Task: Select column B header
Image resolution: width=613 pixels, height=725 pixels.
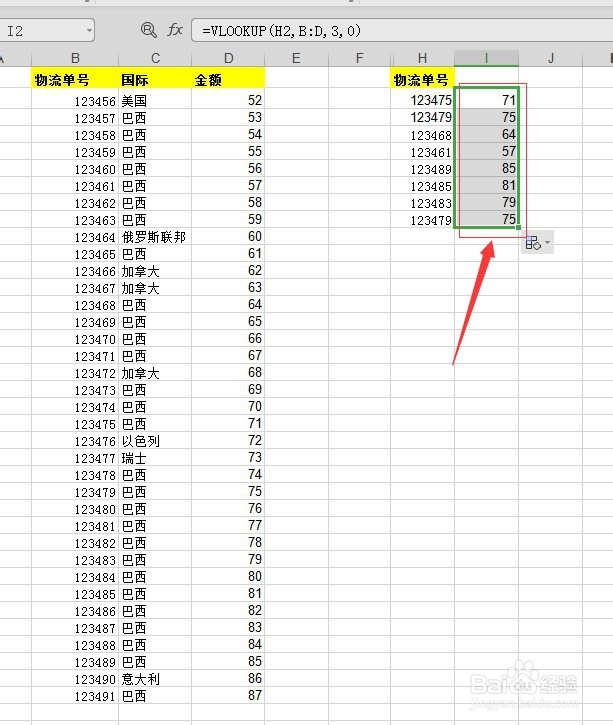Action: pyautogui.click(x=75, y=58)
